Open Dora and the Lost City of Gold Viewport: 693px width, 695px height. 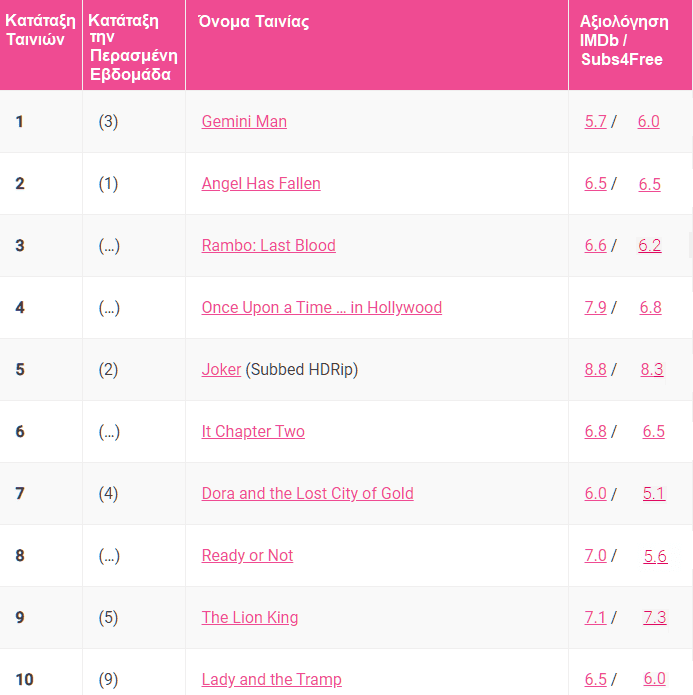pos(307,493)
